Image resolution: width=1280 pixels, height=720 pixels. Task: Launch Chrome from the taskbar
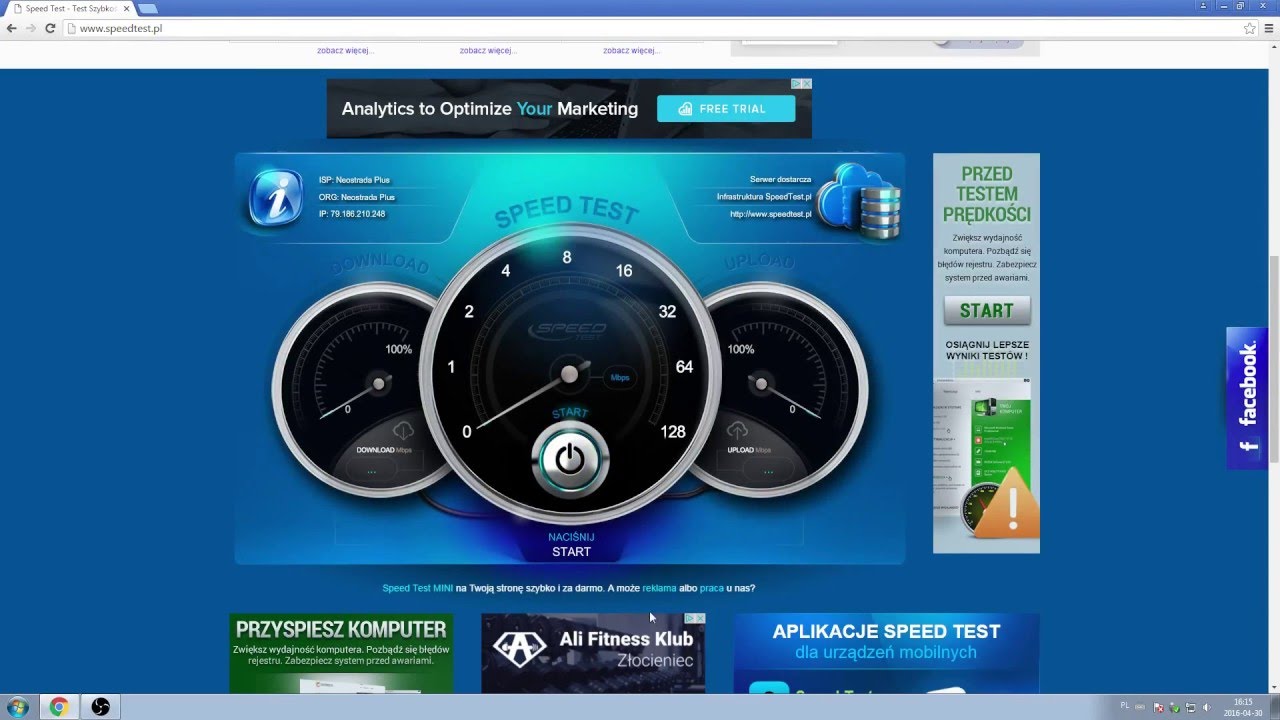59,707
